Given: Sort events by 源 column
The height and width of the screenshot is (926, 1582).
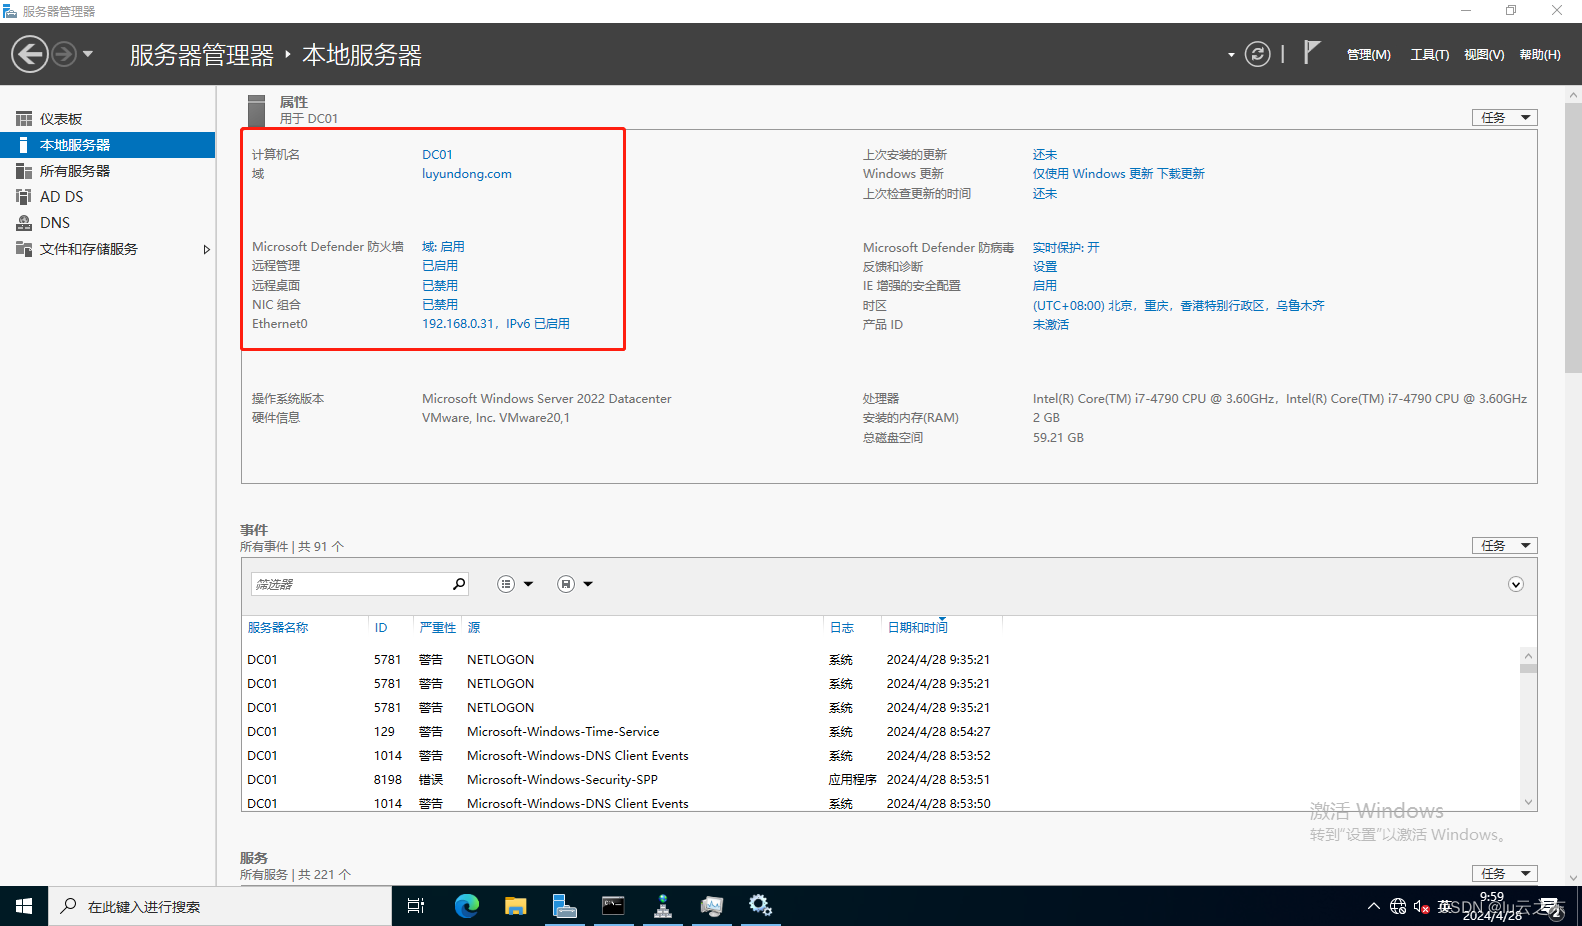Looking at the screenshot, I should point(474,628).
